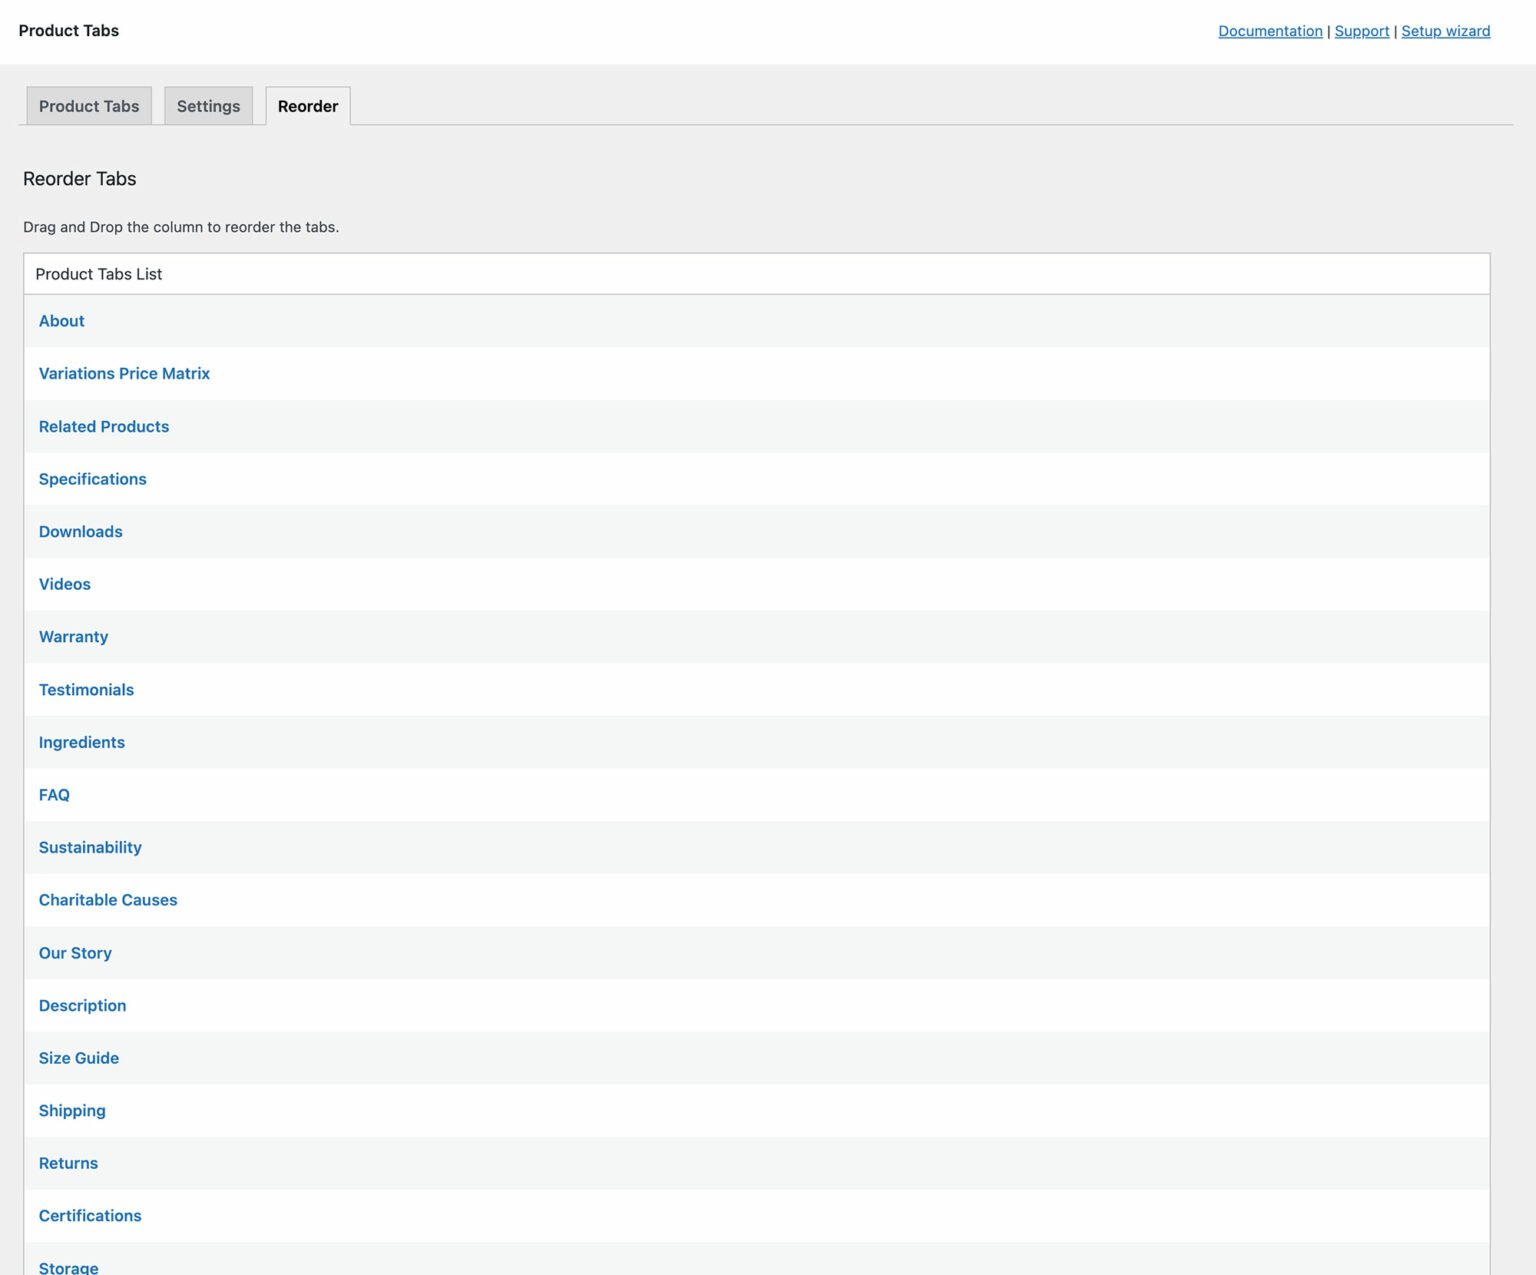
Task: Click the Videos tab entry
Action: 64,584
